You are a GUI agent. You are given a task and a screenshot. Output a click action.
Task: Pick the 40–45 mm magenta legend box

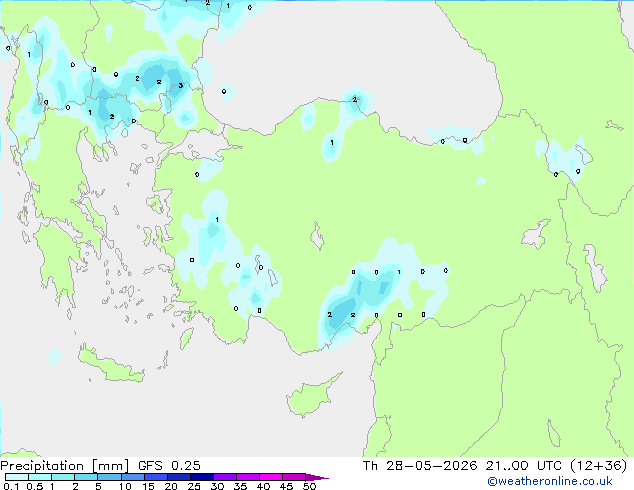[x=271, y=477]
